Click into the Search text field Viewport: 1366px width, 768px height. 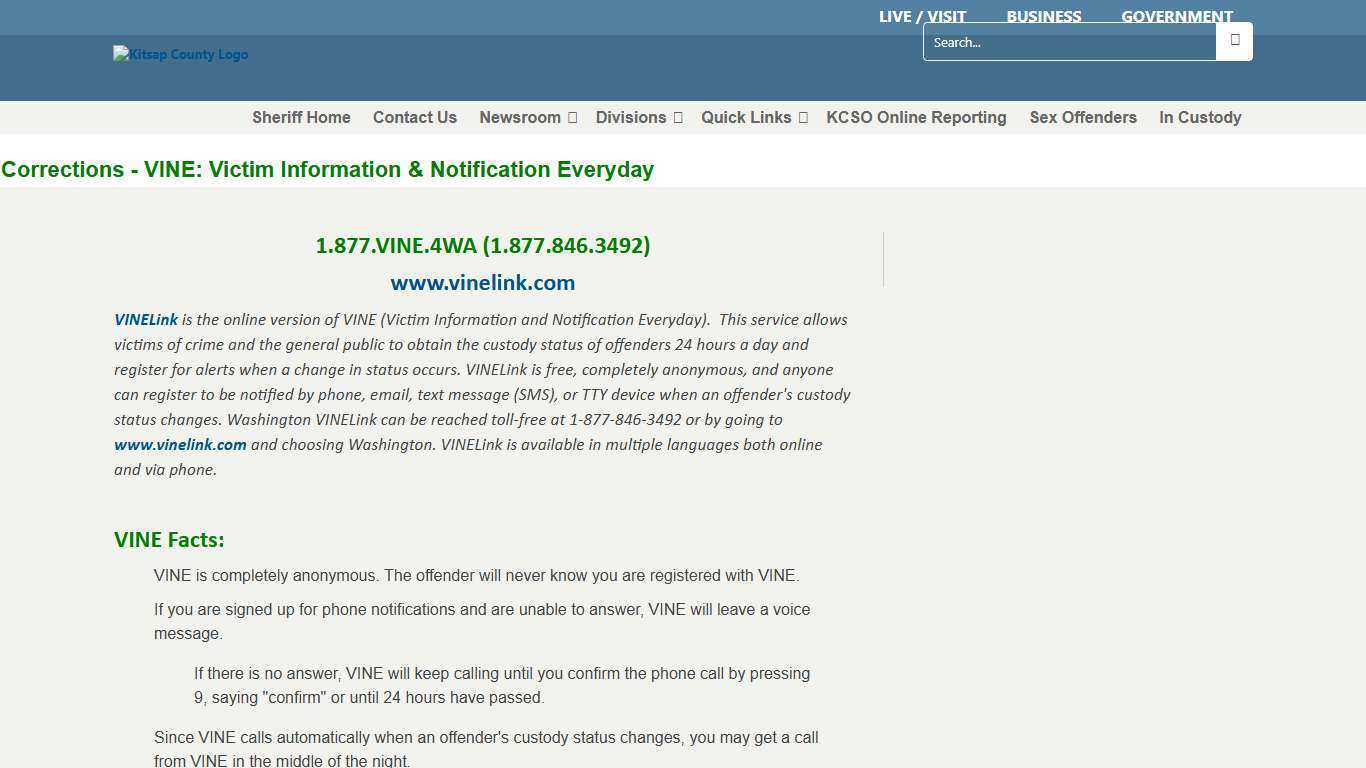click(1069, 42)
